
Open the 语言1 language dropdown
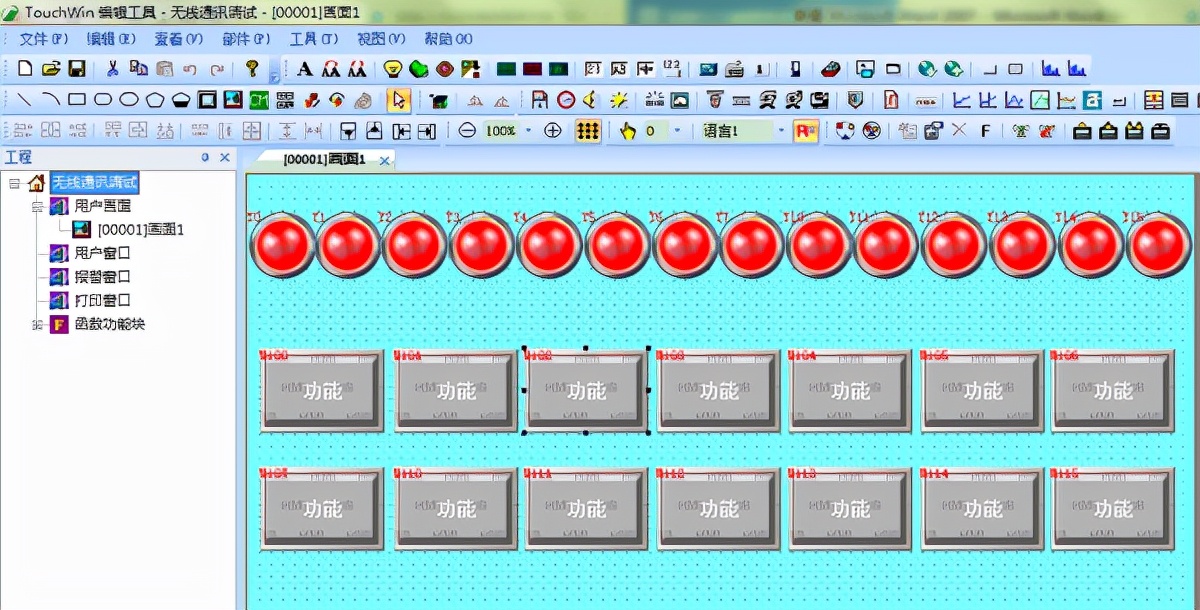point(782,131)
